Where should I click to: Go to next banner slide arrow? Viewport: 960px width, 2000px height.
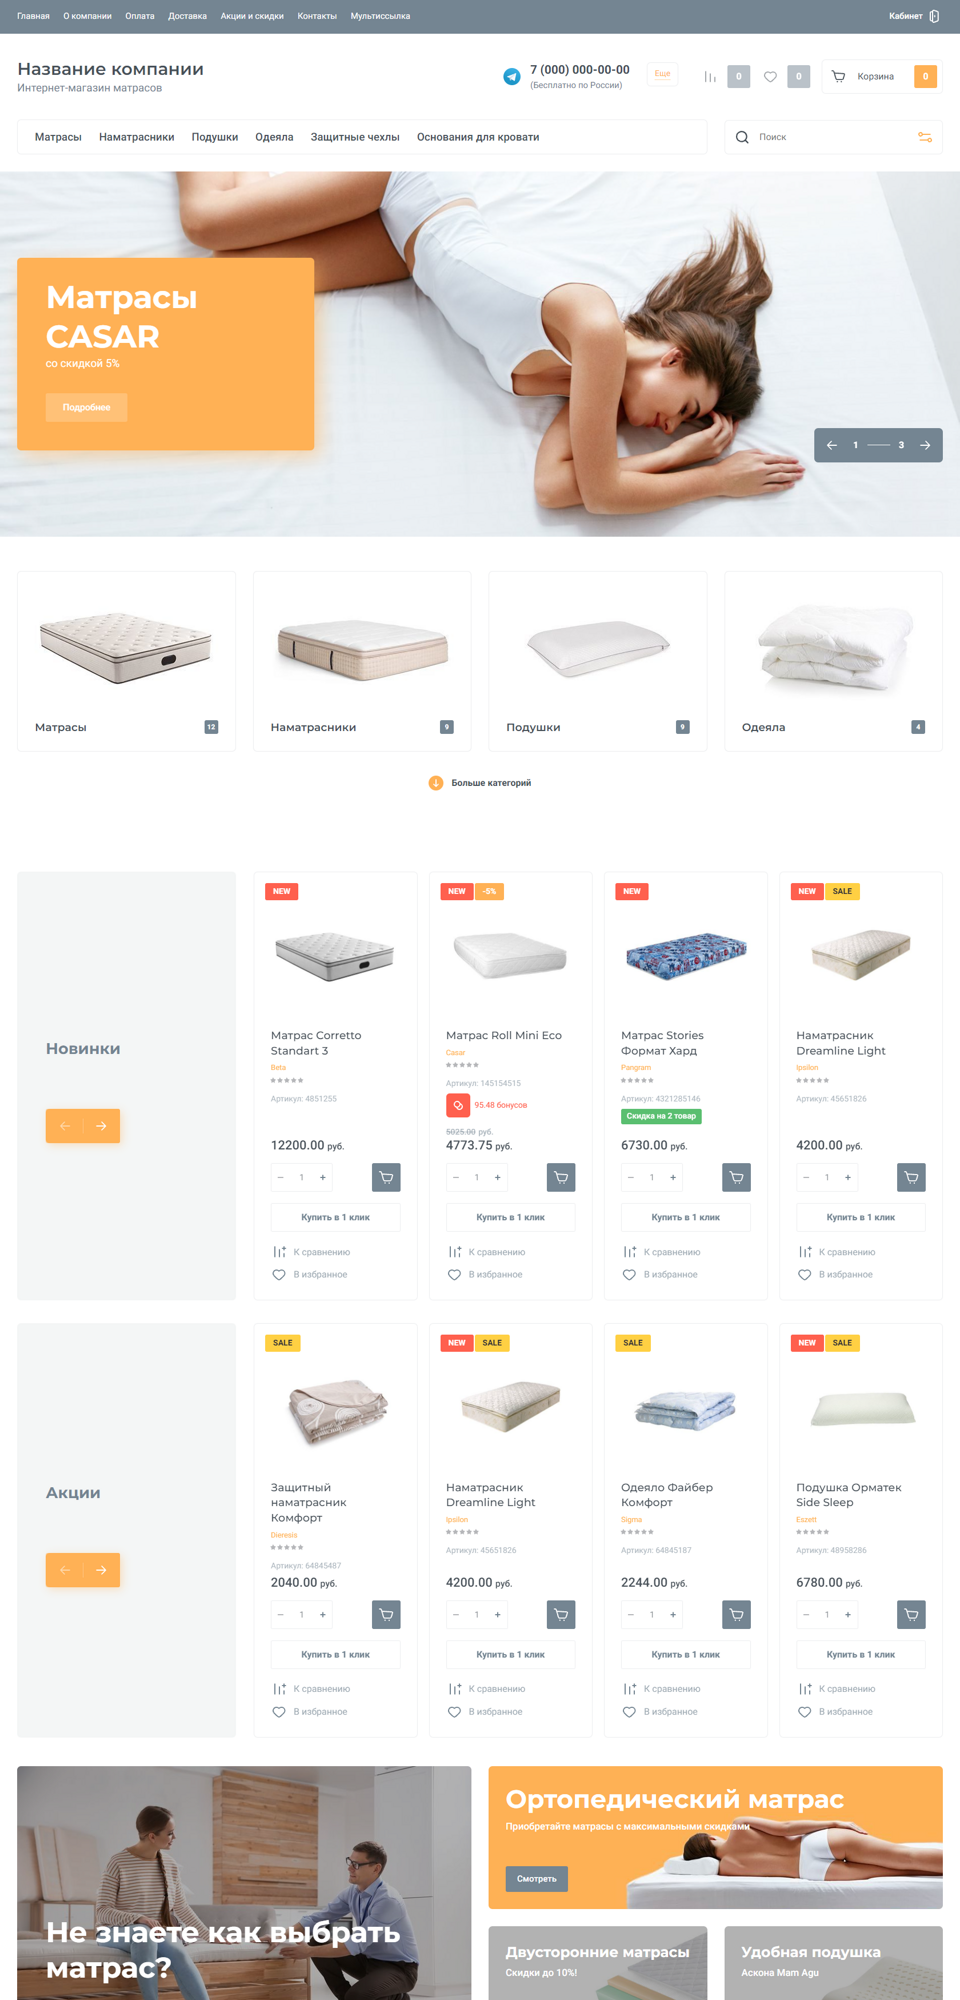[x=925, y=445]
